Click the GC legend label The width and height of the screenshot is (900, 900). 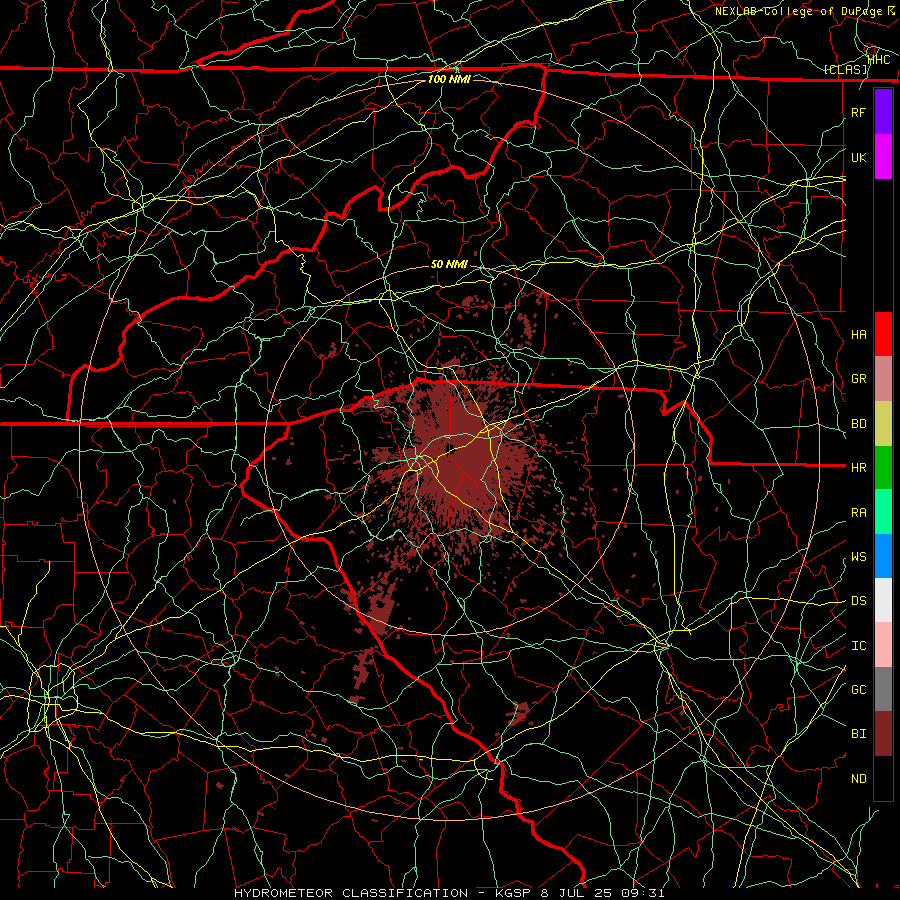(x=858, y=690)
